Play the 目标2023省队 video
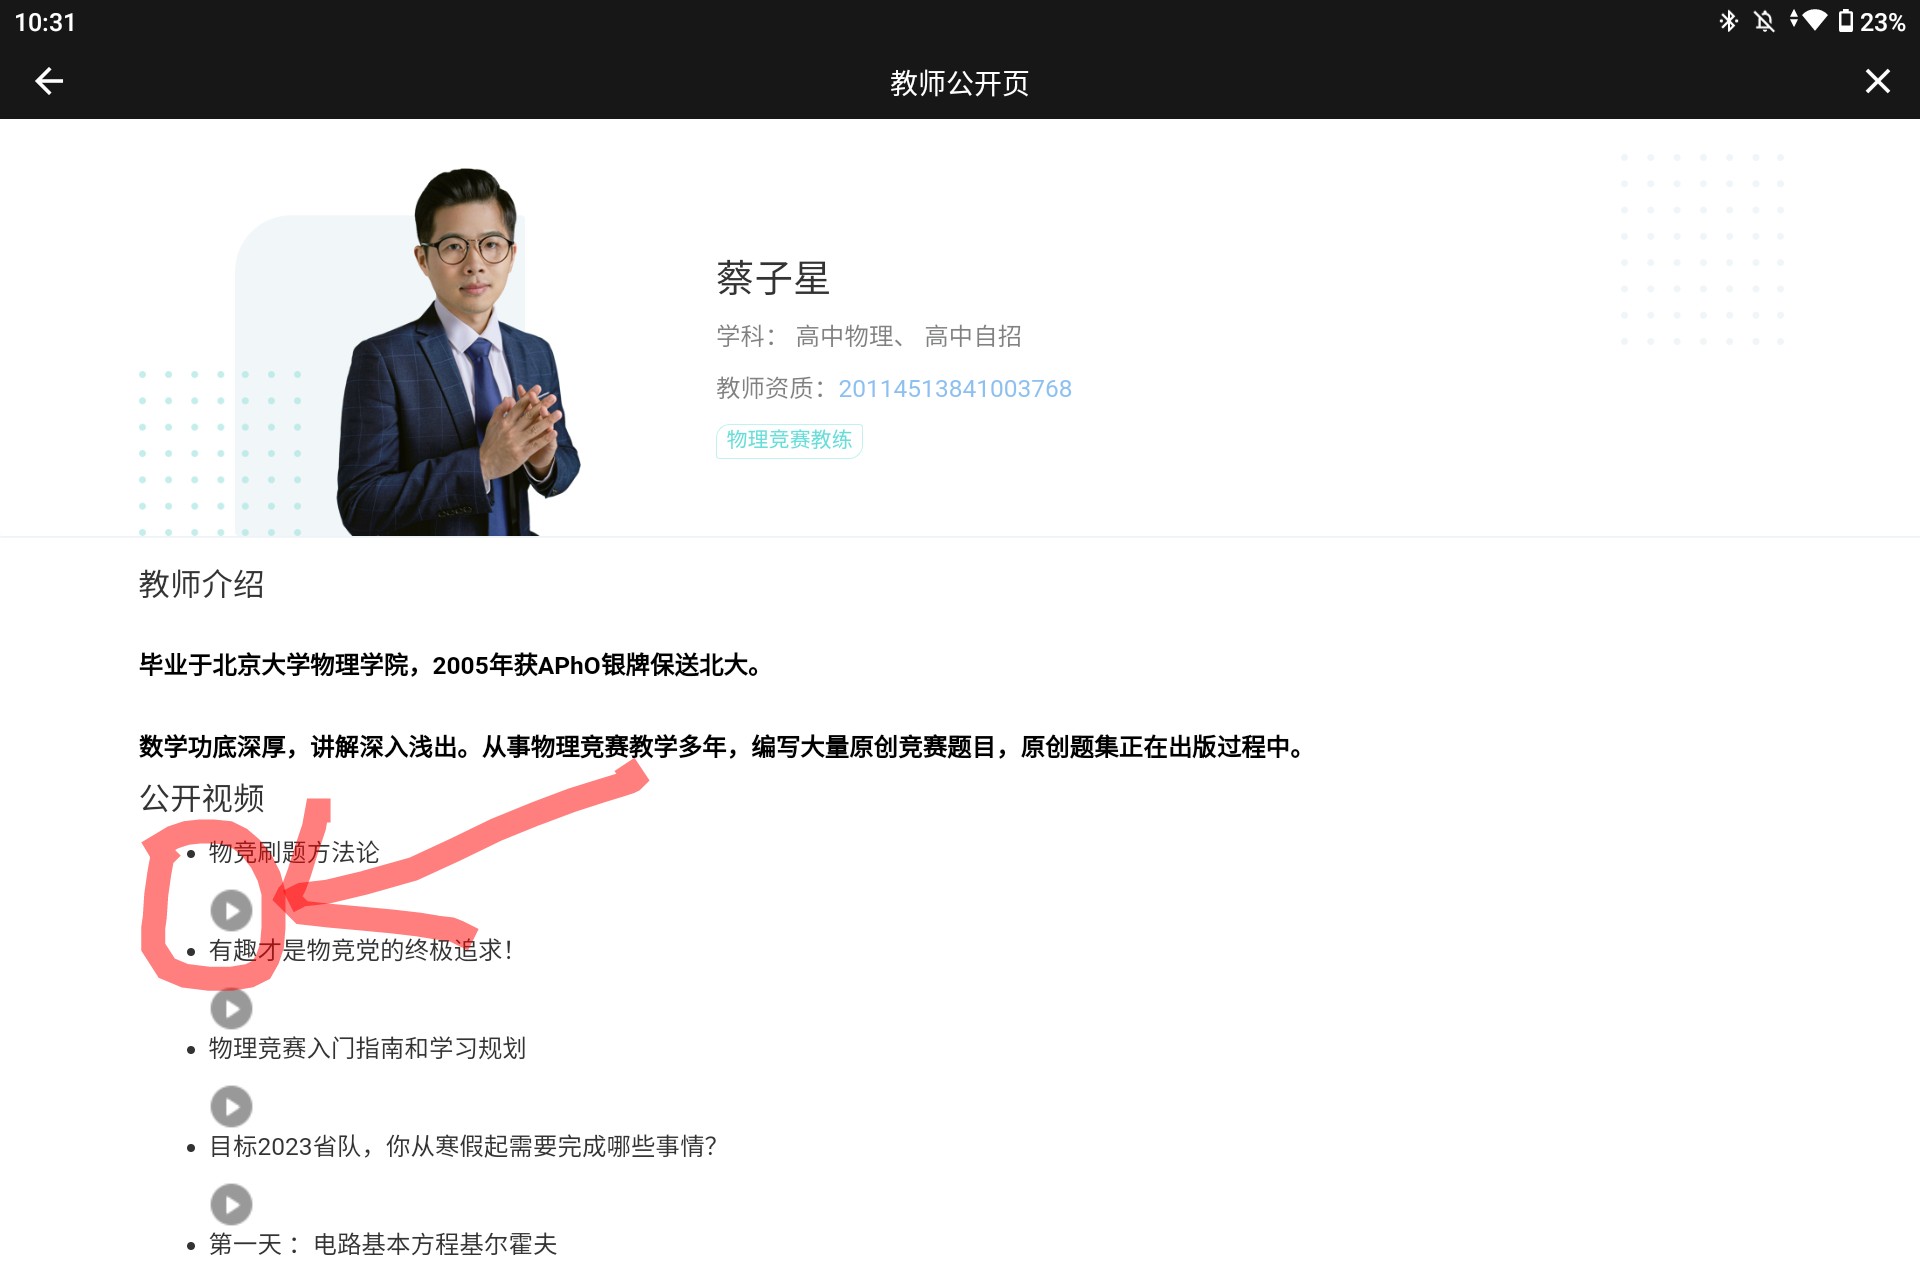The height and width of the screenshot is (1280, 1920). click(231, 1204)
